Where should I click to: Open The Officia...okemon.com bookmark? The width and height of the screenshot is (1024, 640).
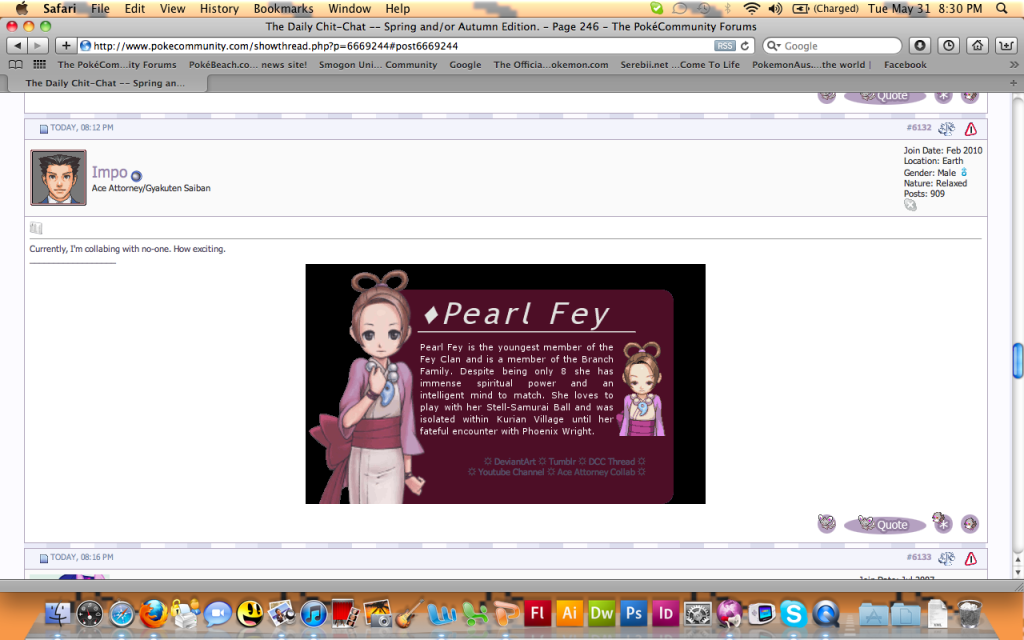coord(551,65)
